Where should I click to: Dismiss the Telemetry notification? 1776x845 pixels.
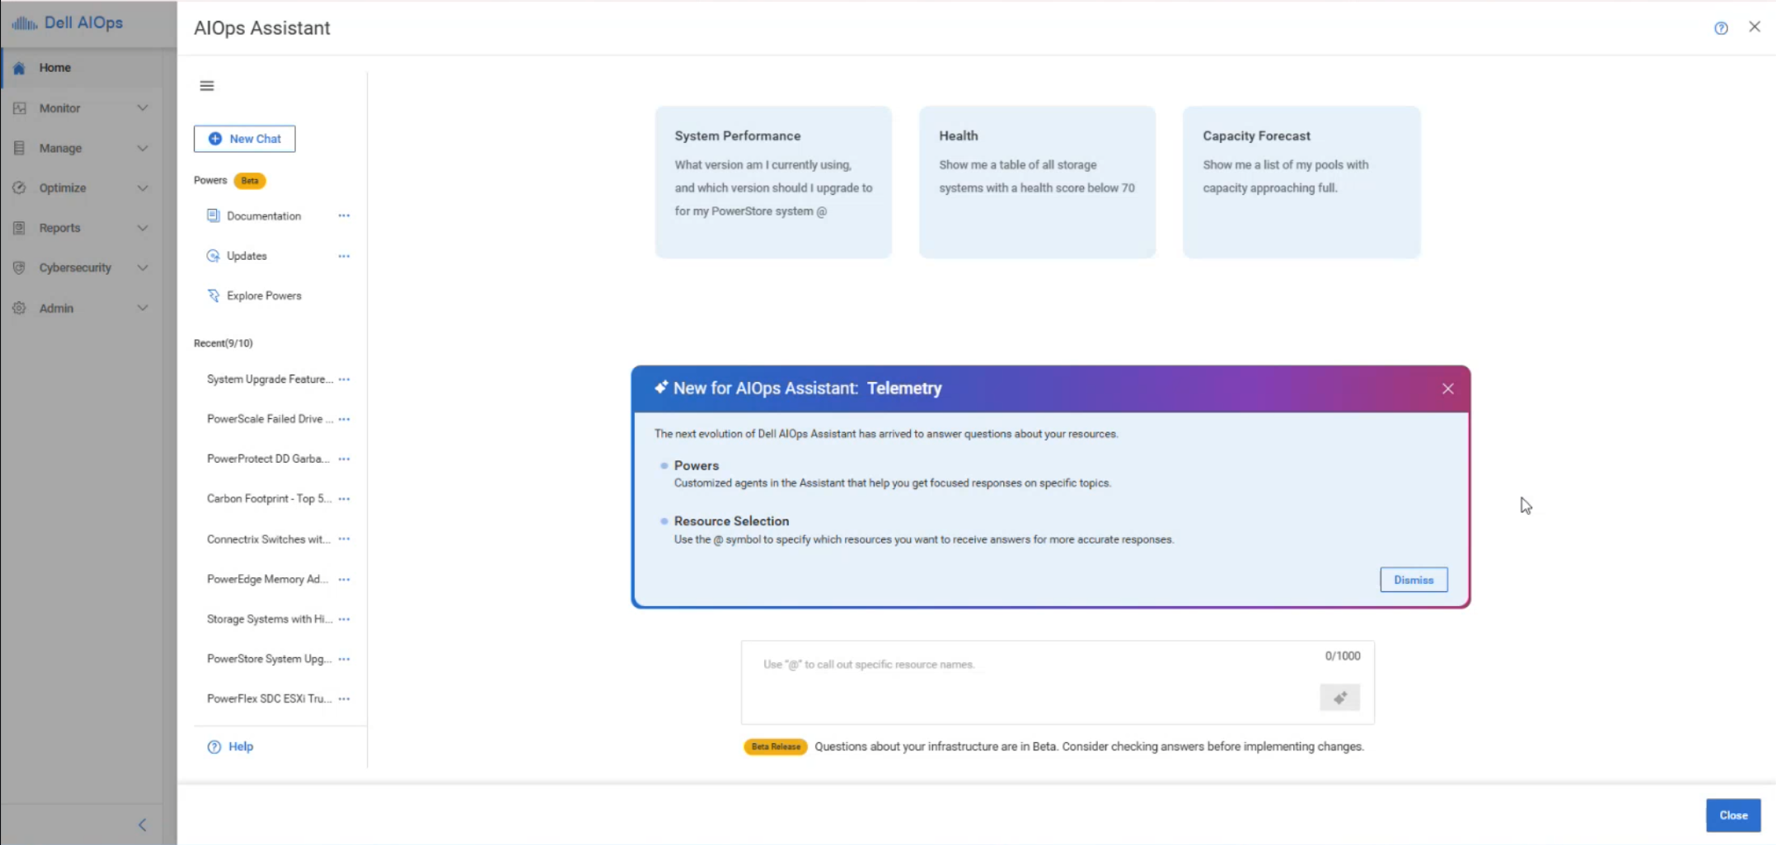click(x=1413, y=580)
